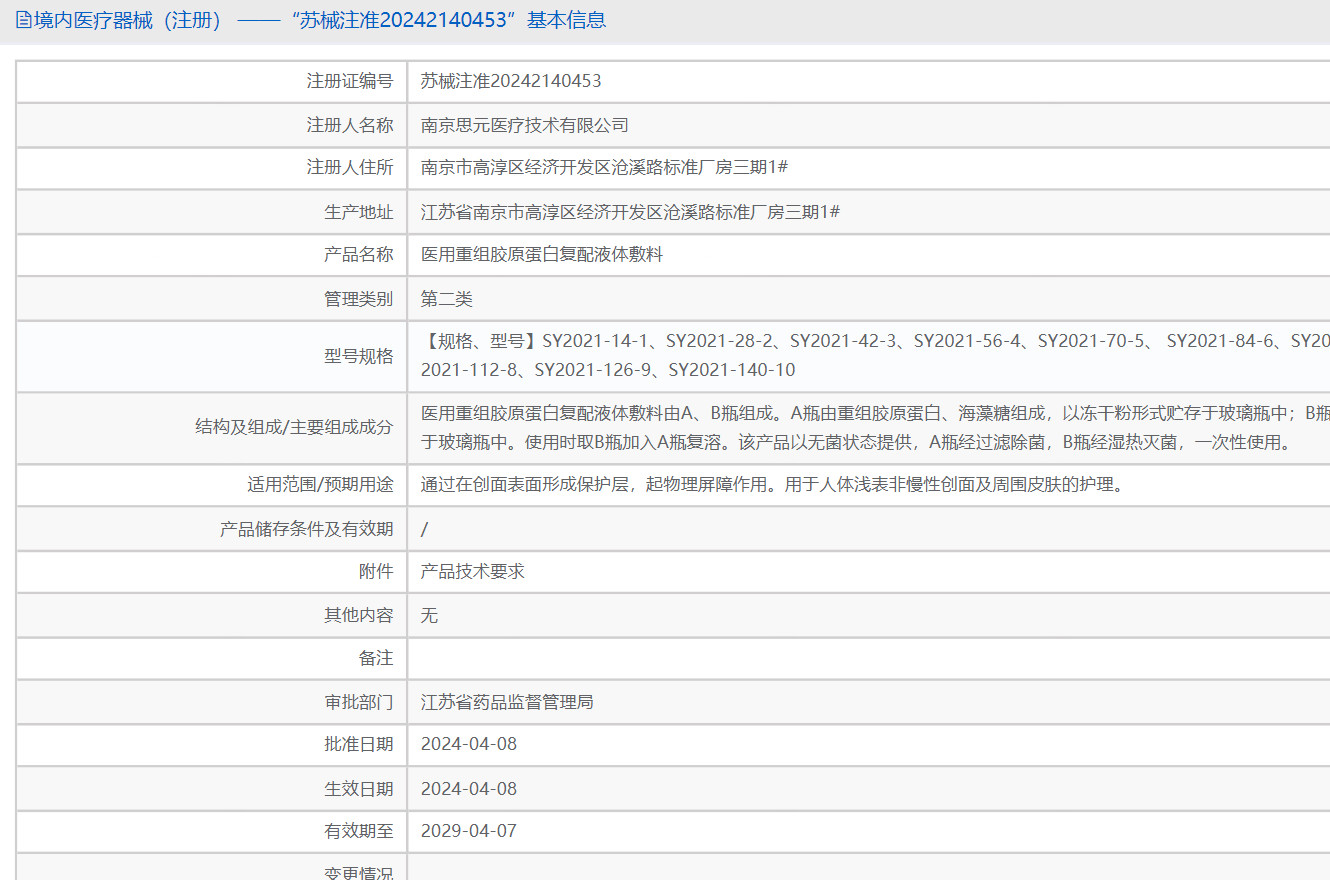Viewport: 1330px width, 880px height.
Task: Click the company name 南京思元医疗技术有限公司
Action: point(525,125)
